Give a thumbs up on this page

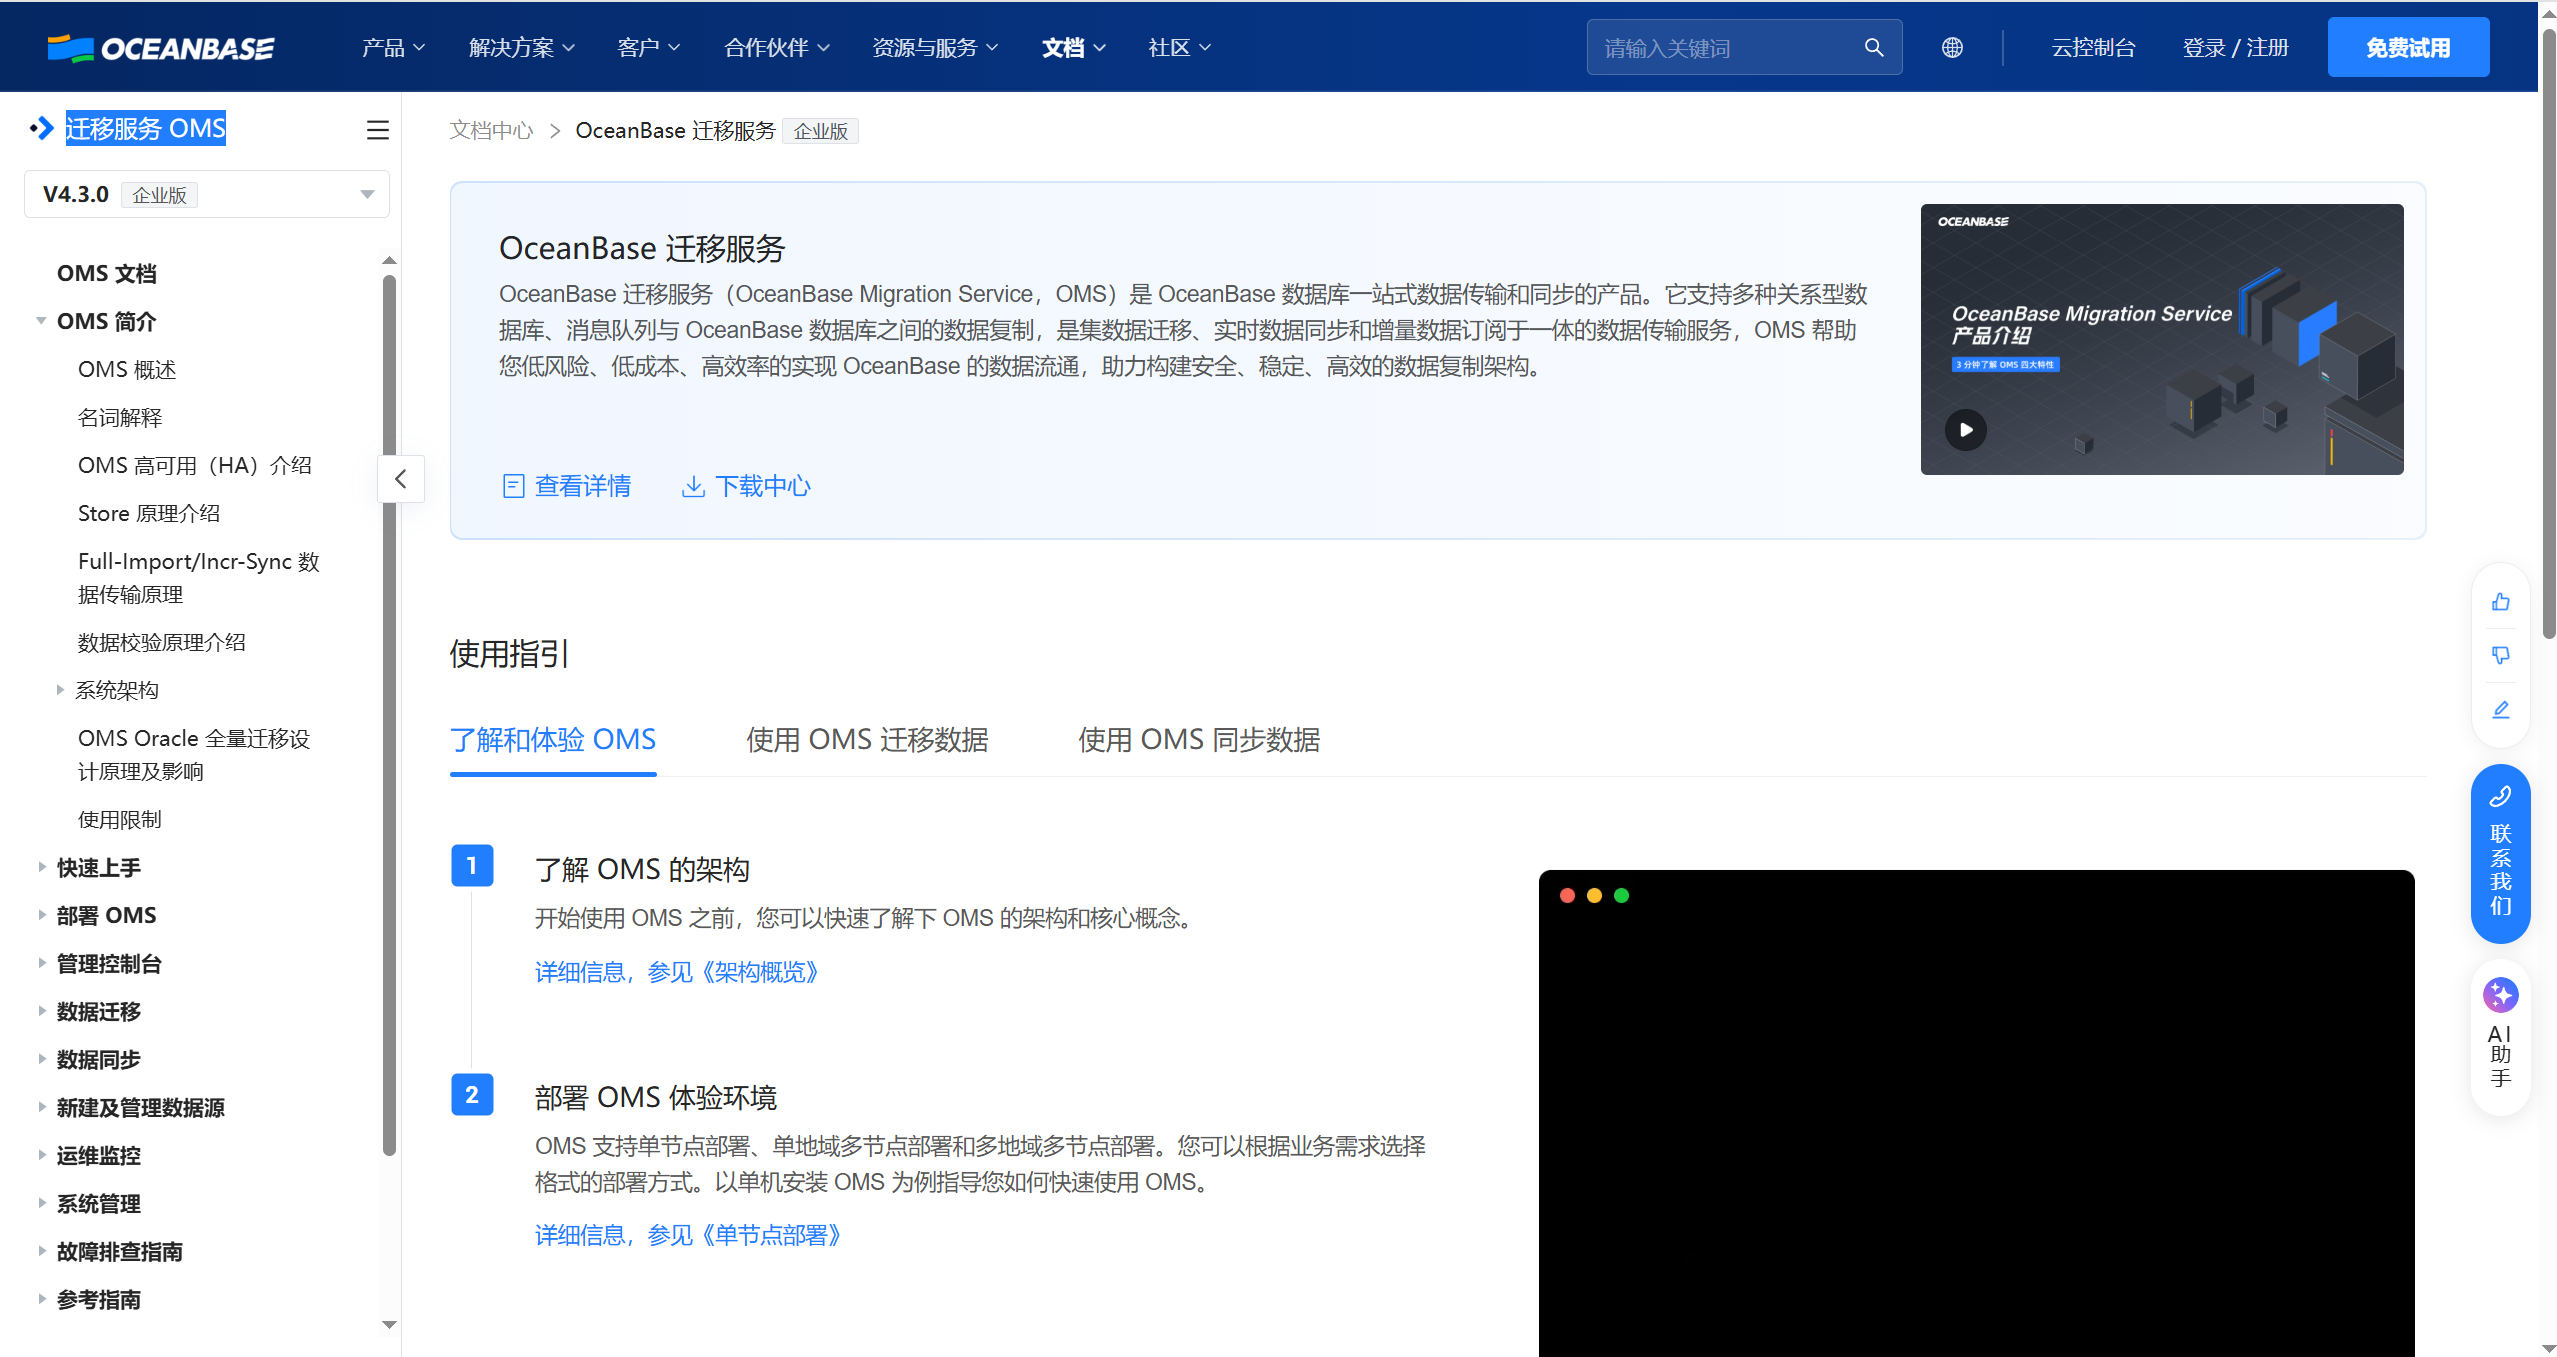[x=2501, y=601]
